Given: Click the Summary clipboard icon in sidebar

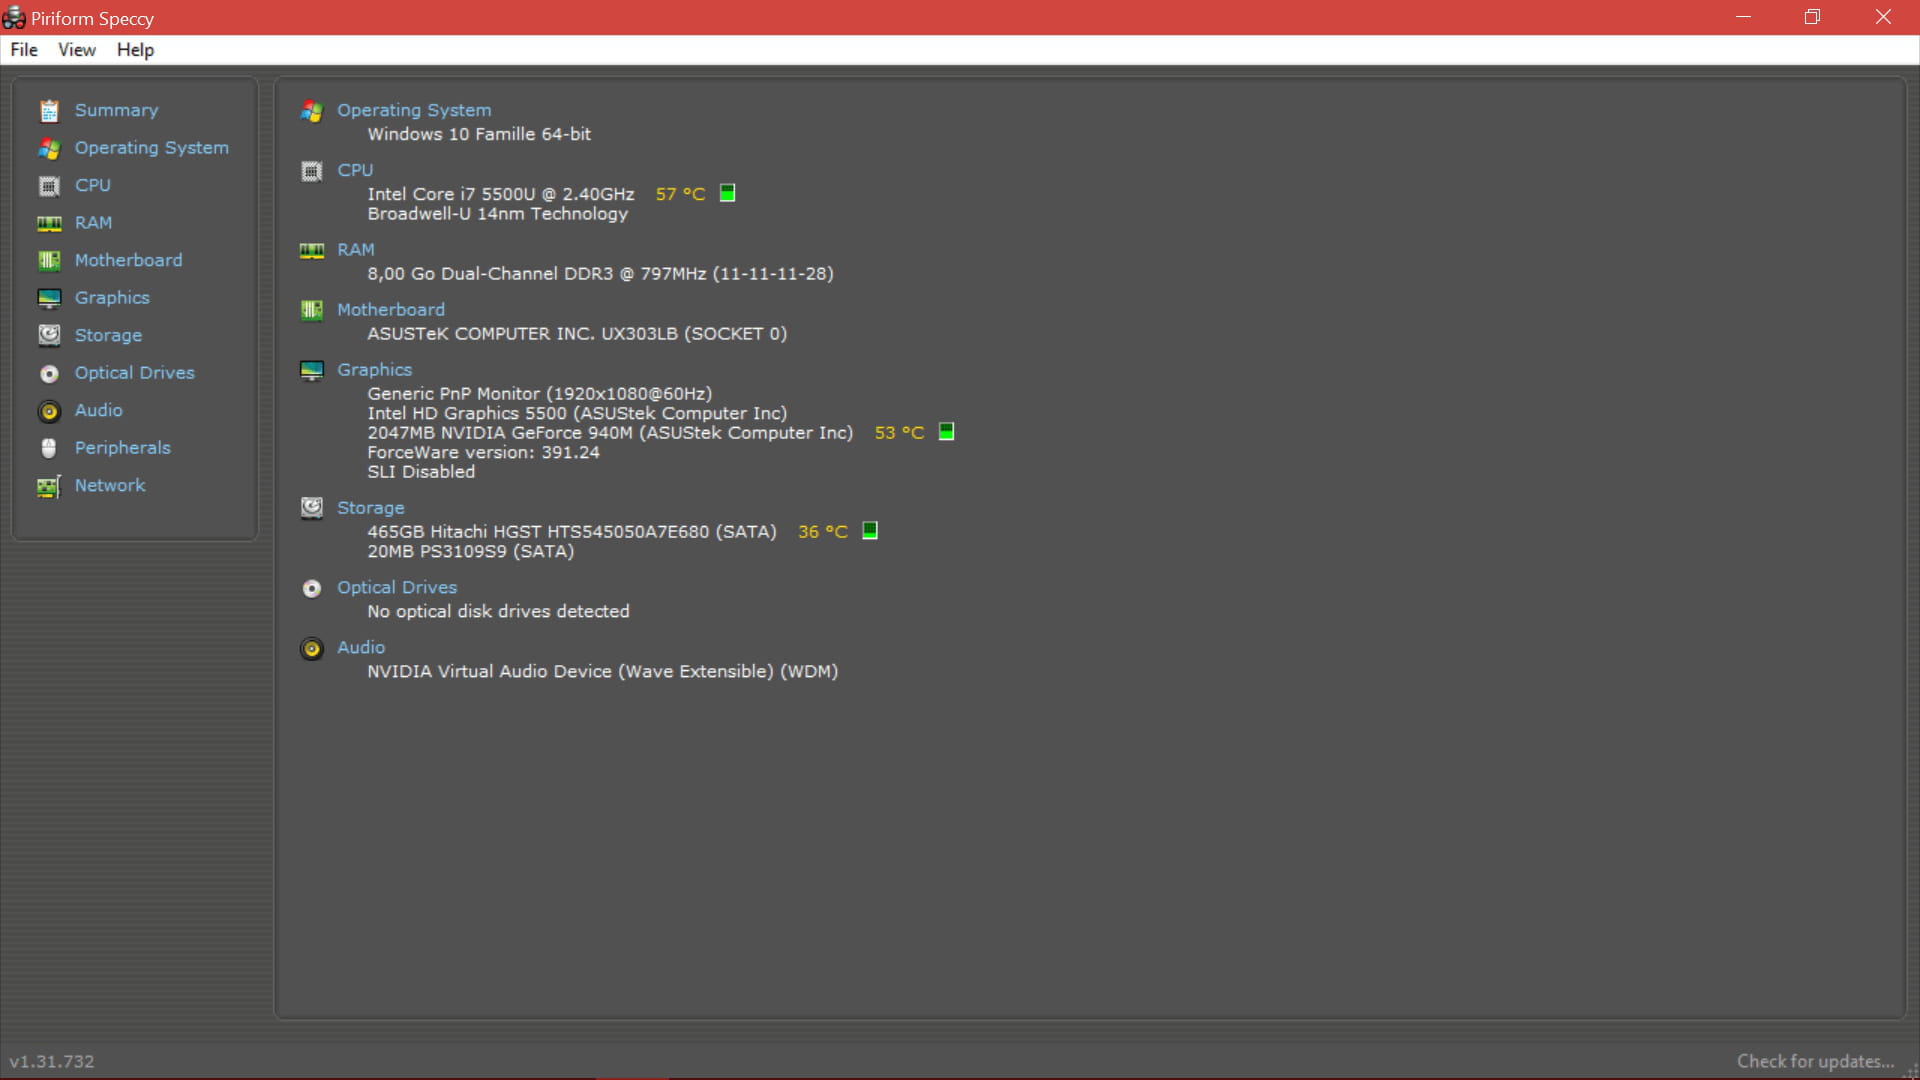Looking at the screenshot, I should (49, 110).
